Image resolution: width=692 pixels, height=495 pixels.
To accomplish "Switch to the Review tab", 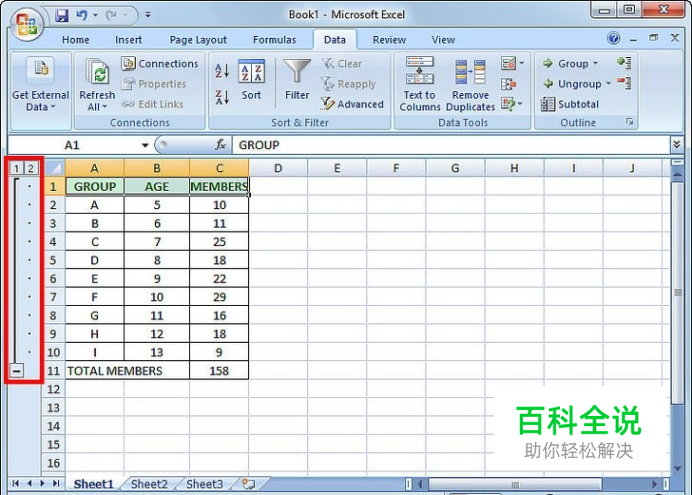I will coord(389,40).
